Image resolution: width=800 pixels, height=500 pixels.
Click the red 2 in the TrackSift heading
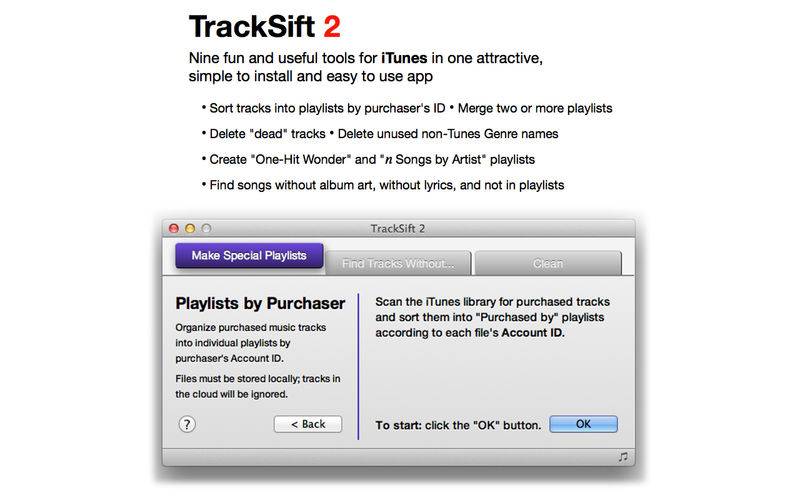[332, 27]
